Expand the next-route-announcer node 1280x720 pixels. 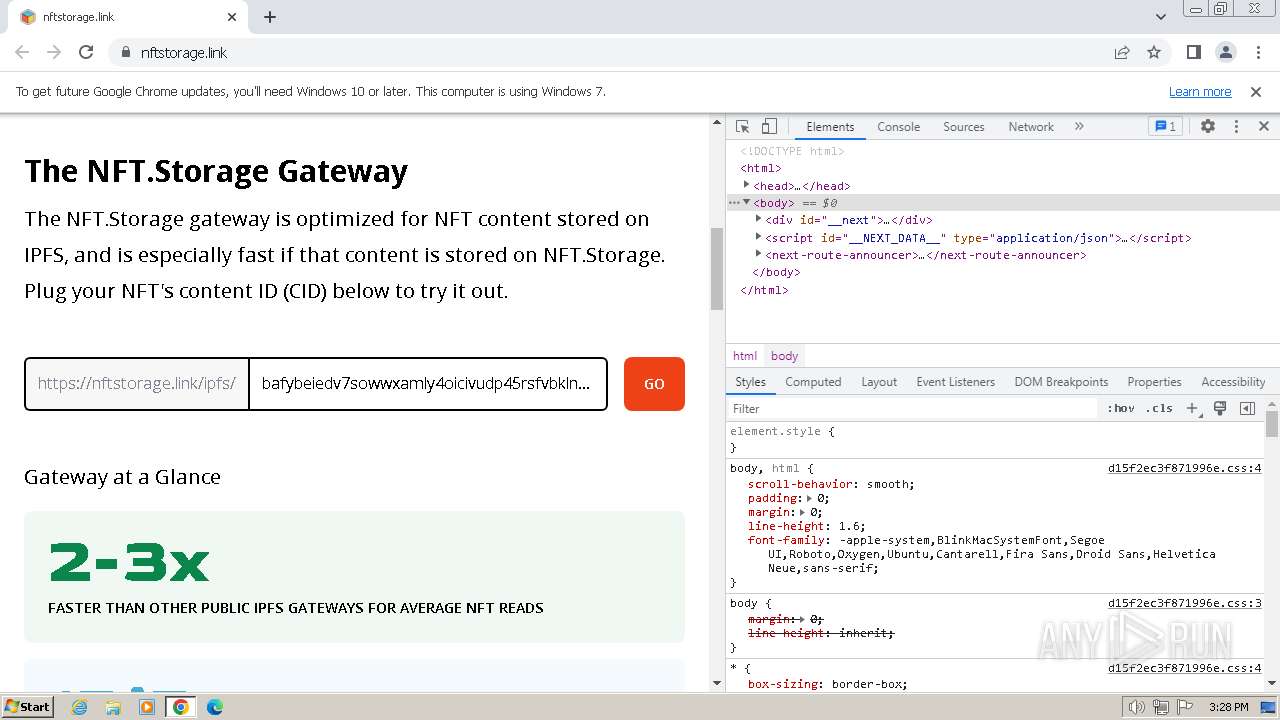pyautogui.click(x=758, y=254)
